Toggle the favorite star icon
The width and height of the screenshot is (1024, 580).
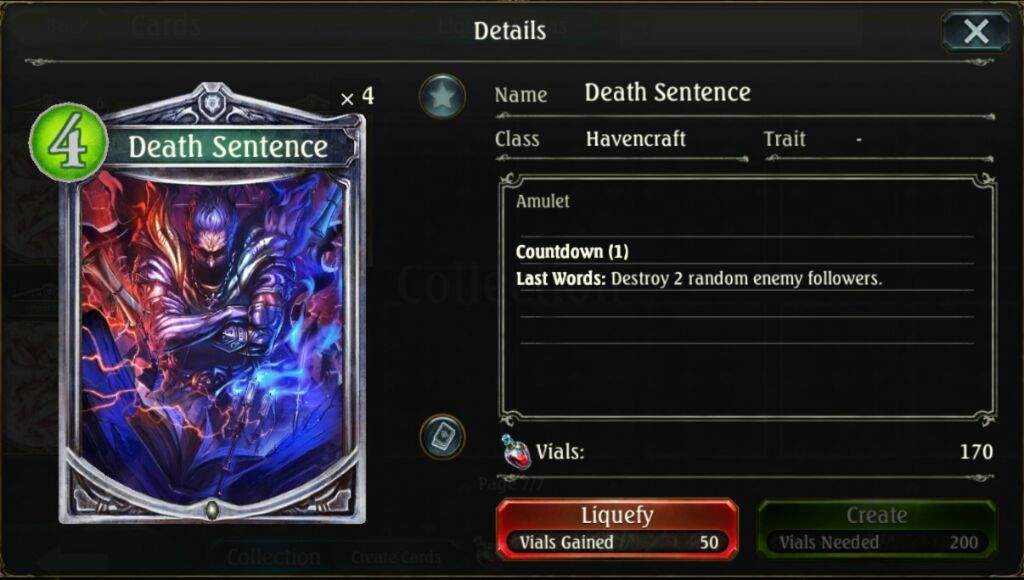coord(442,97)
